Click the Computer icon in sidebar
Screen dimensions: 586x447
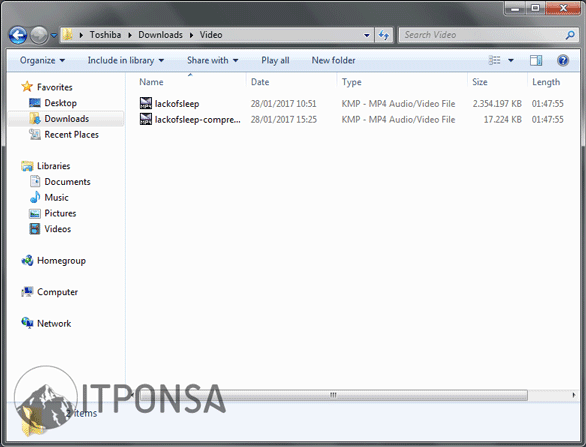[27, 292]
